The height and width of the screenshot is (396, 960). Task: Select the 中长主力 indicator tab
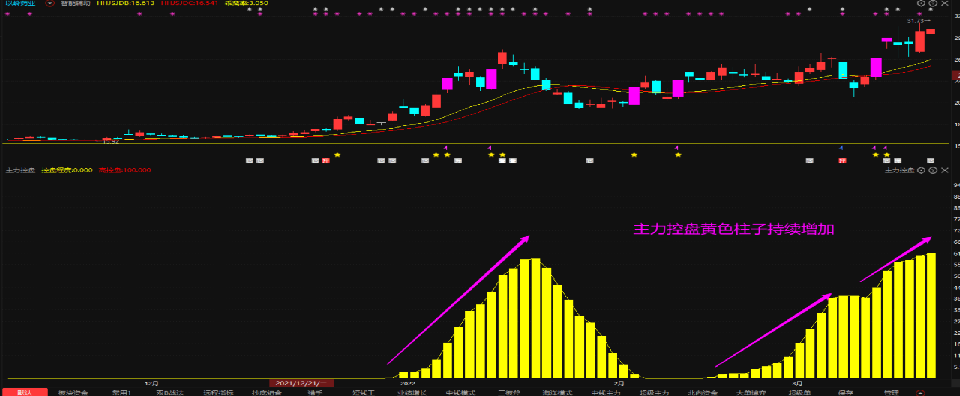[x=606, y=392]
